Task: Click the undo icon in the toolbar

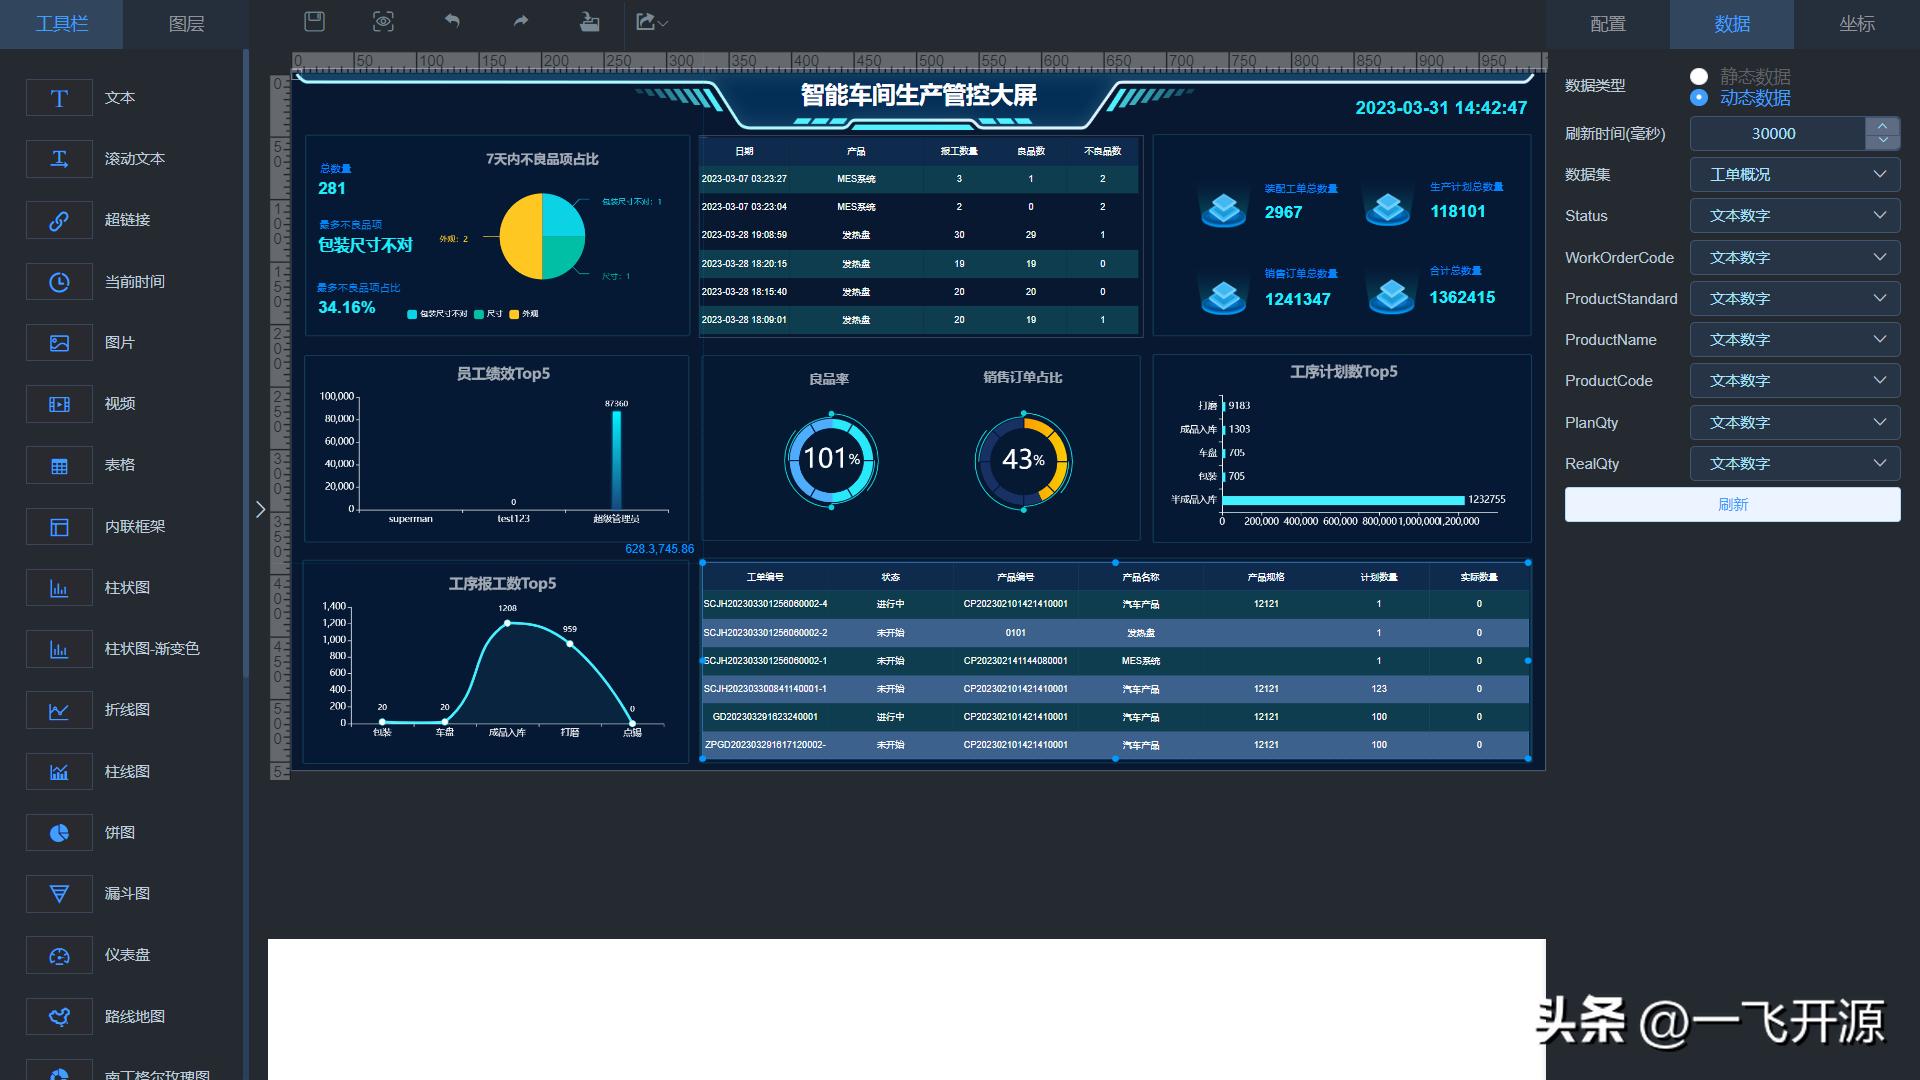Action: [451, 21]
